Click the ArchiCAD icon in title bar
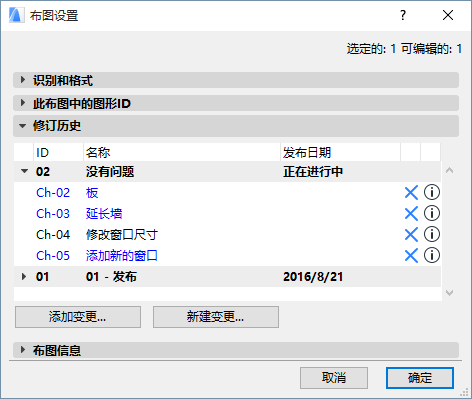Viewport: 472px width, 399px height. click(x=17, y=15)
